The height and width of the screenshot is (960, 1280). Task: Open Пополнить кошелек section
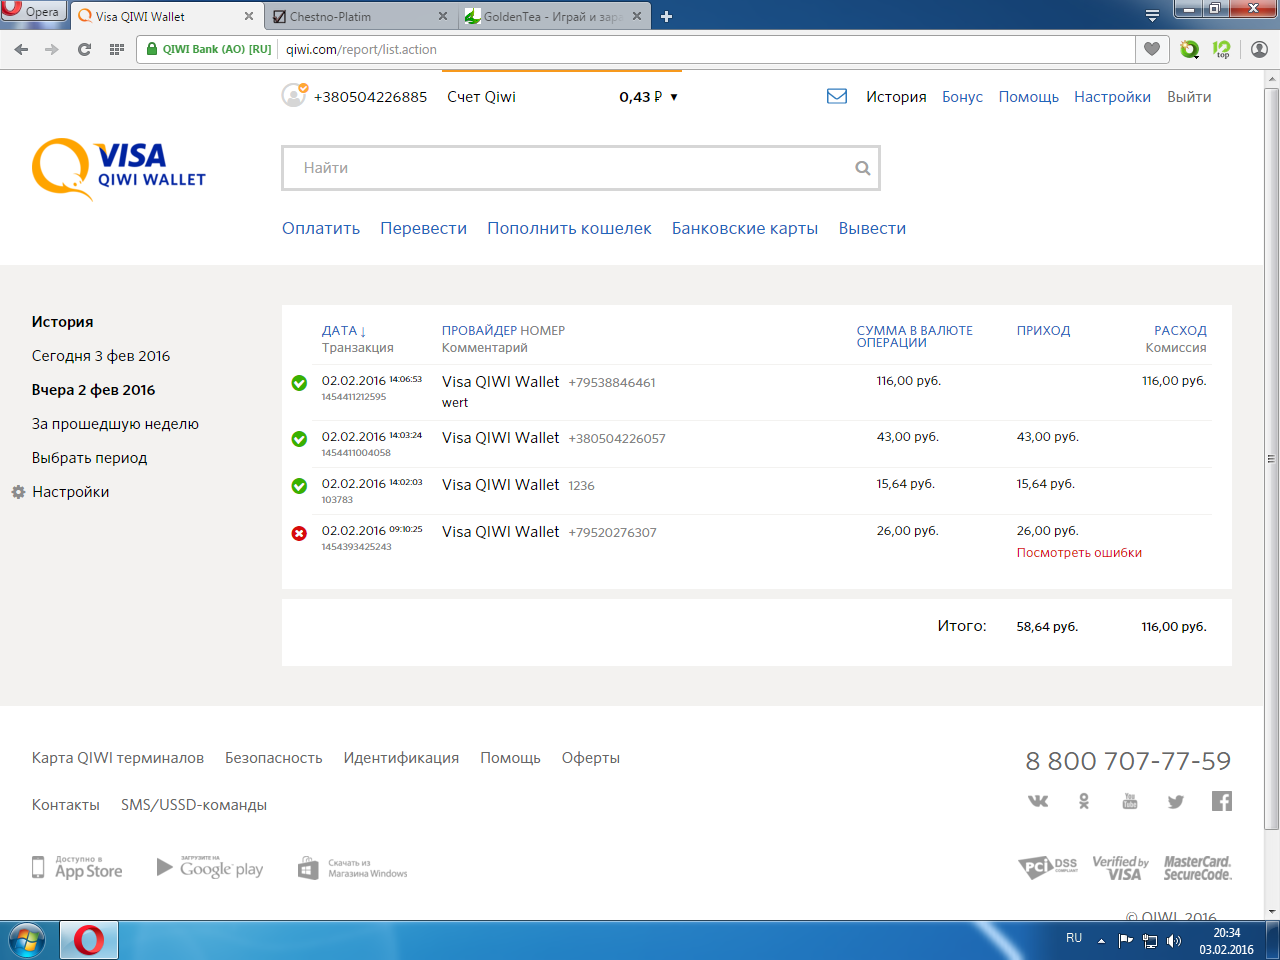pos(569,228)
